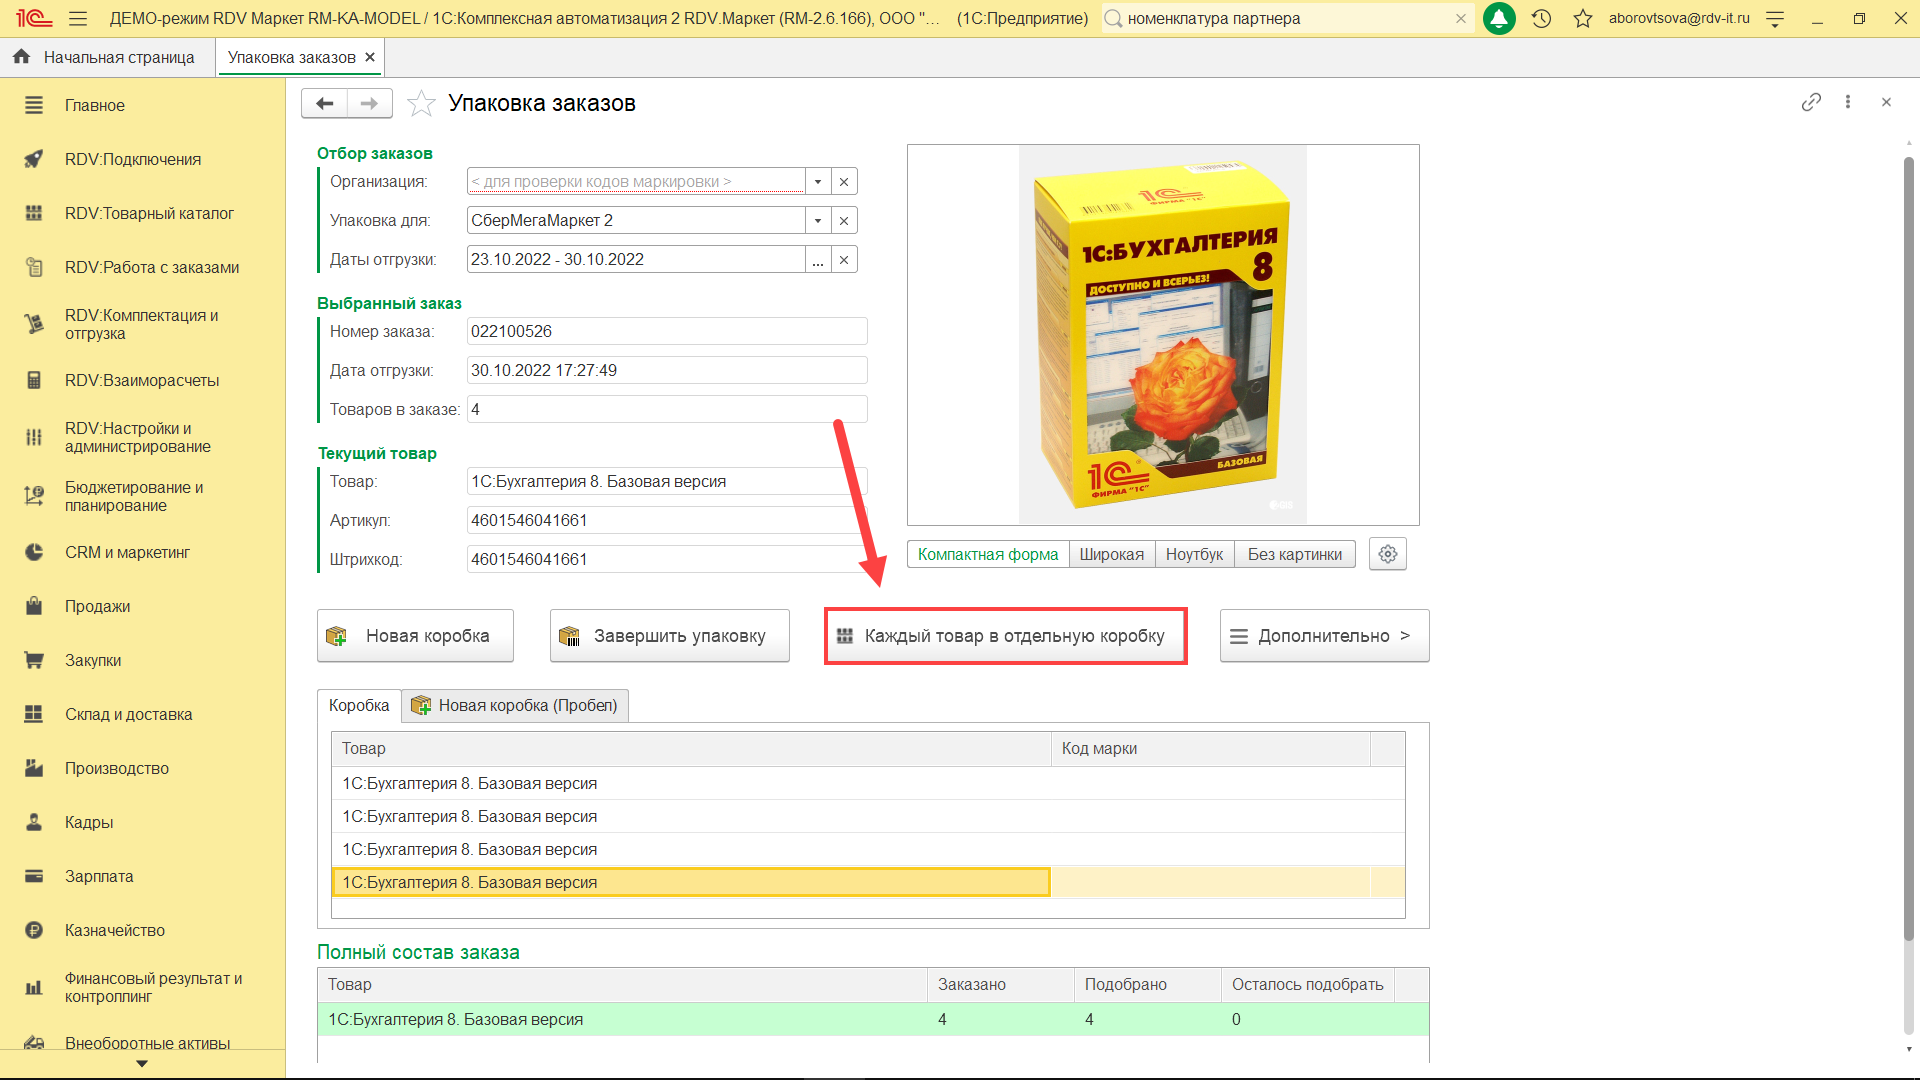Switch to Компактная форма view mode
Viewport: 1920px width, 1080px height.
[x=987, y=554]
